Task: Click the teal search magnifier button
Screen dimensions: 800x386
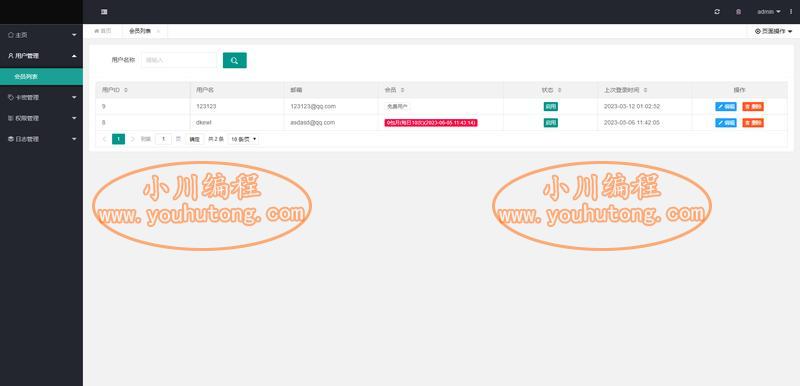Action: [x=235, y=60]
